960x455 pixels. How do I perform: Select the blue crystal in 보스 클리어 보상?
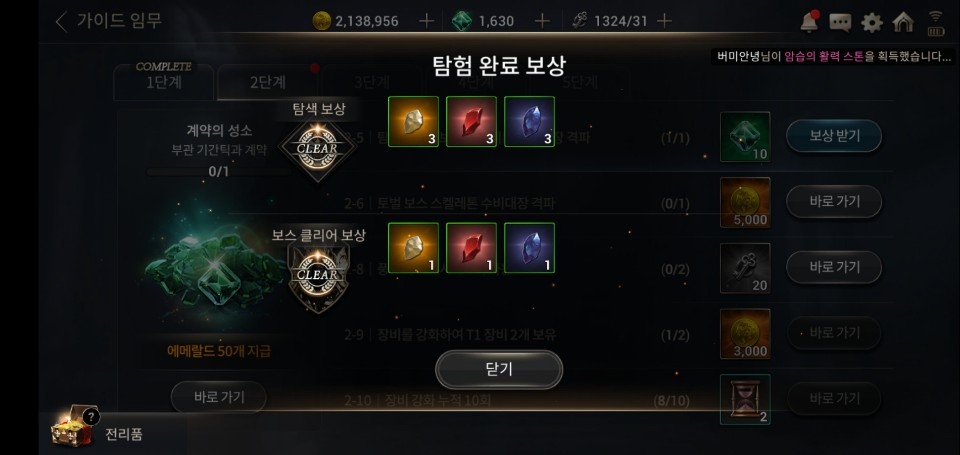point(530,247)
